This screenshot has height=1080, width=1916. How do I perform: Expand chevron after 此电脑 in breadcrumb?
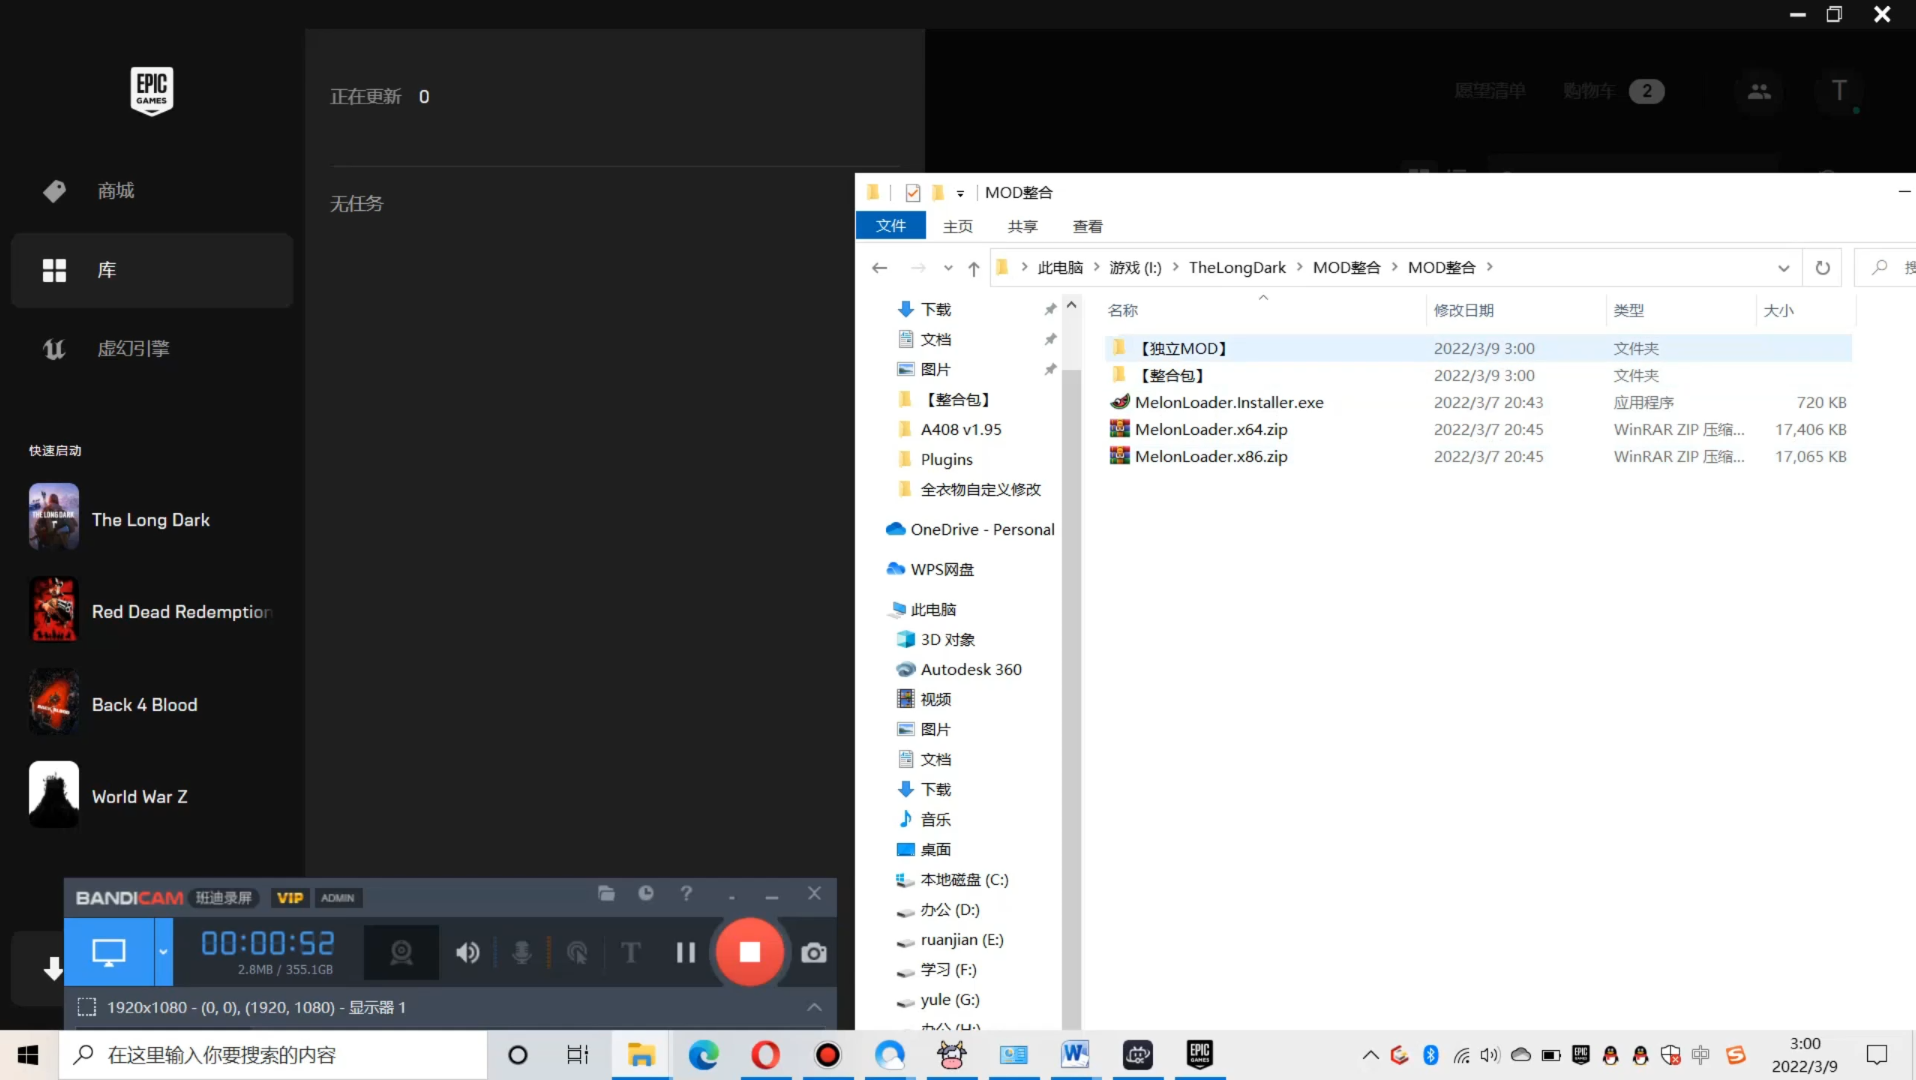pyautogui.click(x=1096, y=267)
